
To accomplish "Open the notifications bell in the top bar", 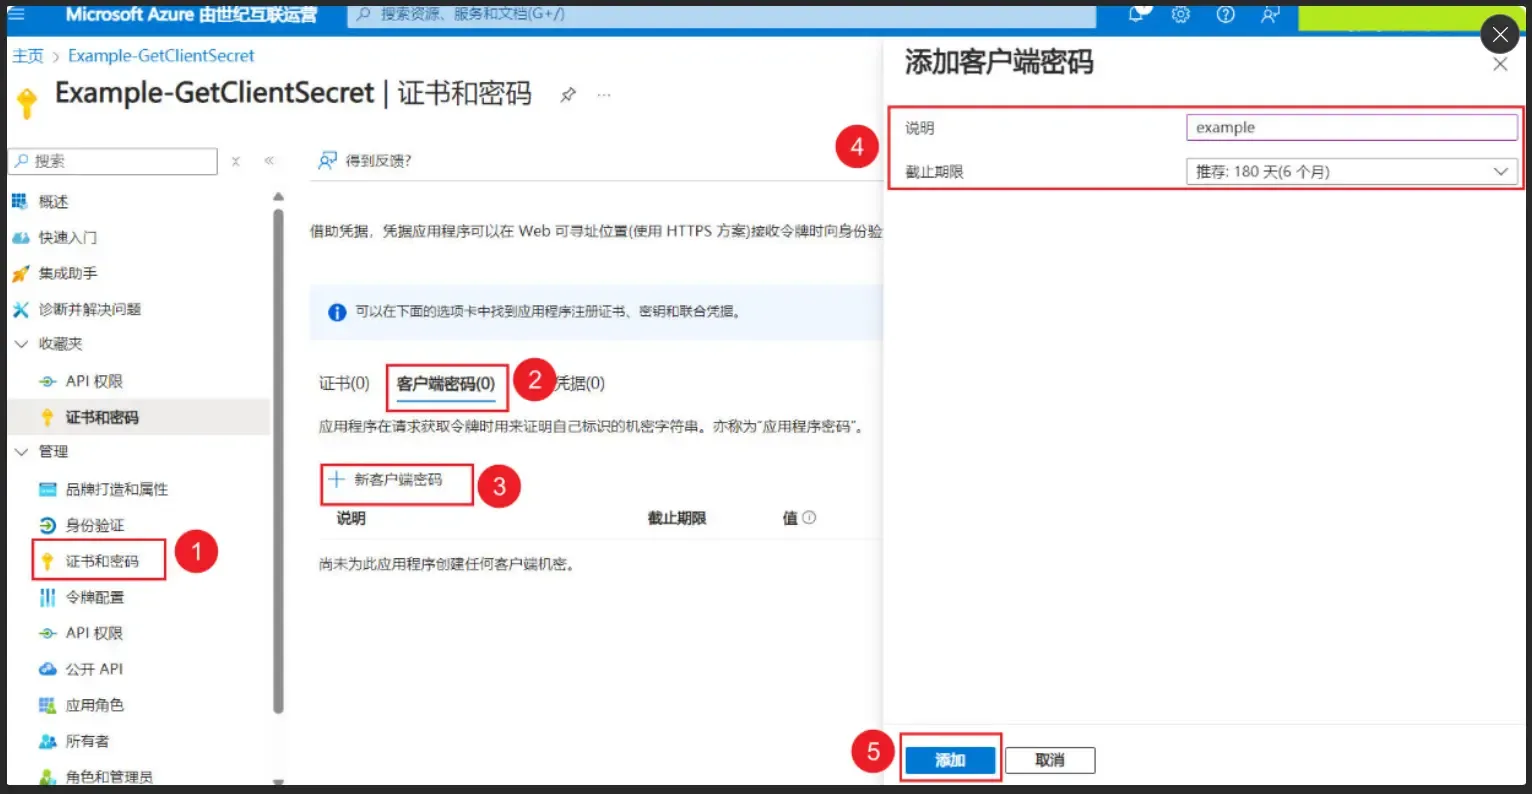I will point(1136,15).
